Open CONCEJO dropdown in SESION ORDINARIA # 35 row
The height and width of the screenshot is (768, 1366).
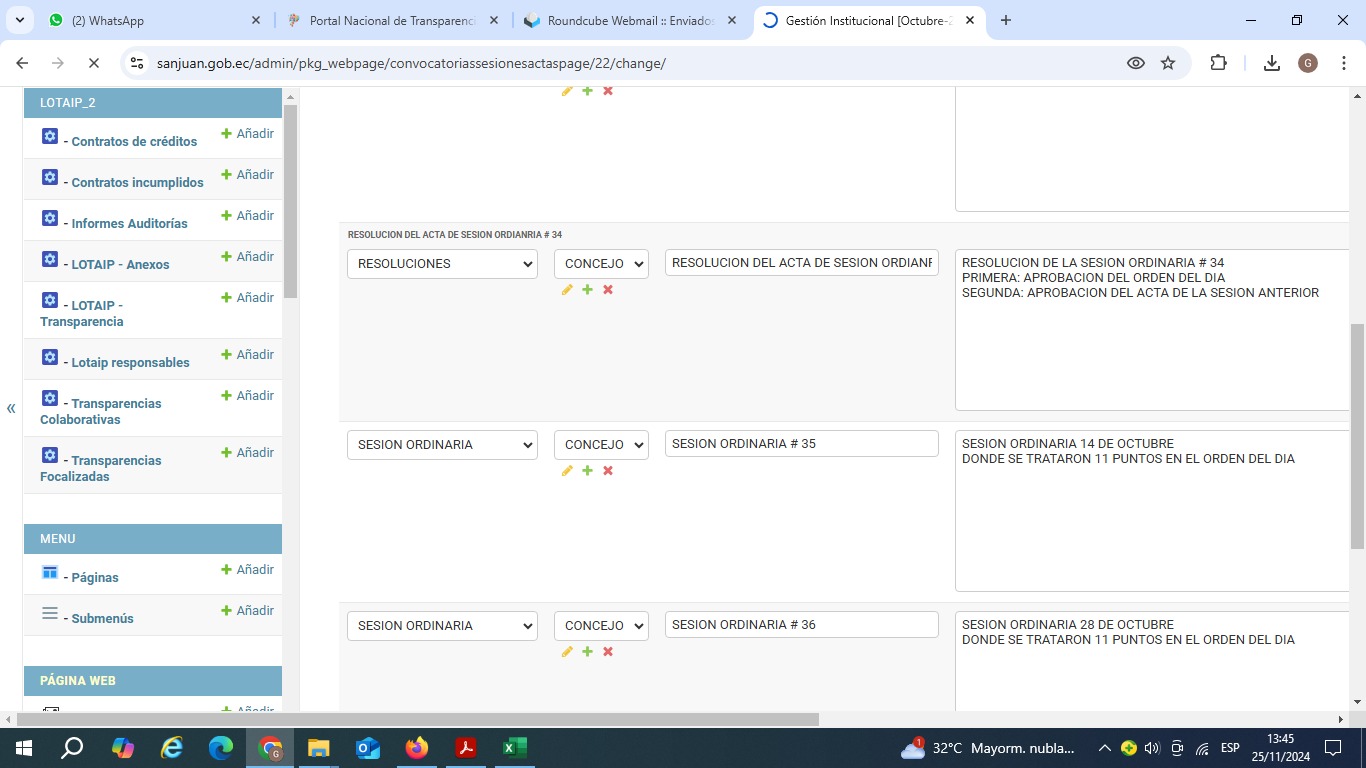(x=601, y=445)
